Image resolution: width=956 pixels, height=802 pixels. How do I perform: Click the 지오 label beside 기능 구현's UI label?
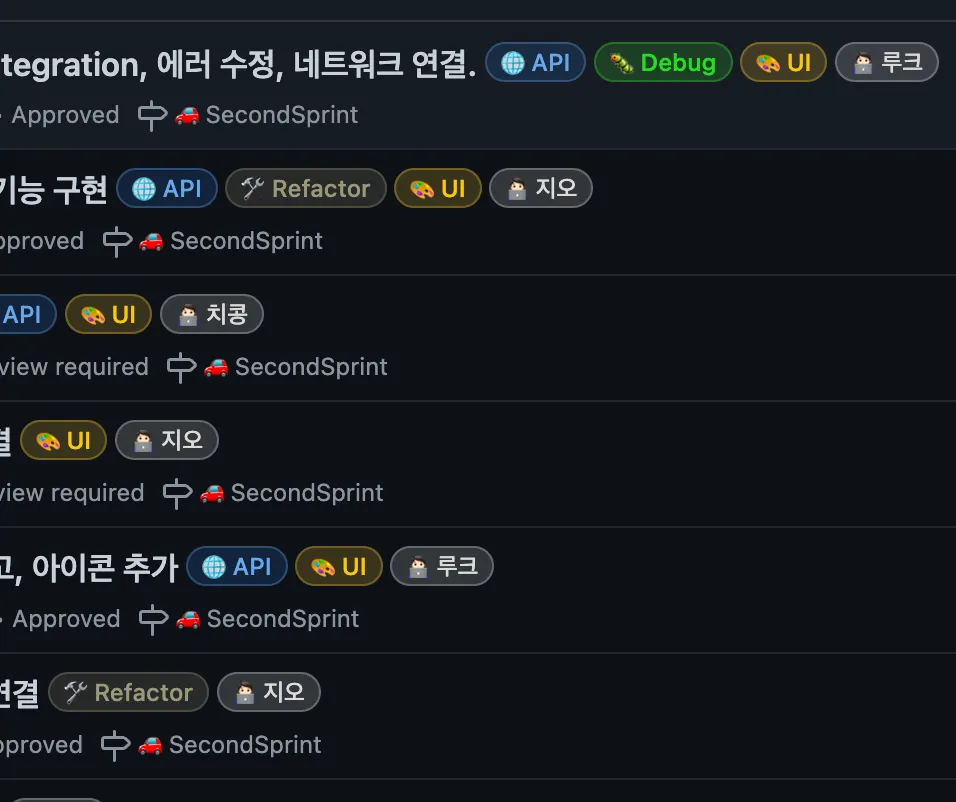(541, 189)
